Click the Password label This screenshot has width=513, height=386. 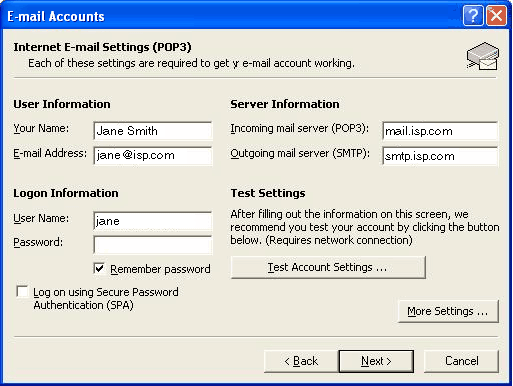38,242
